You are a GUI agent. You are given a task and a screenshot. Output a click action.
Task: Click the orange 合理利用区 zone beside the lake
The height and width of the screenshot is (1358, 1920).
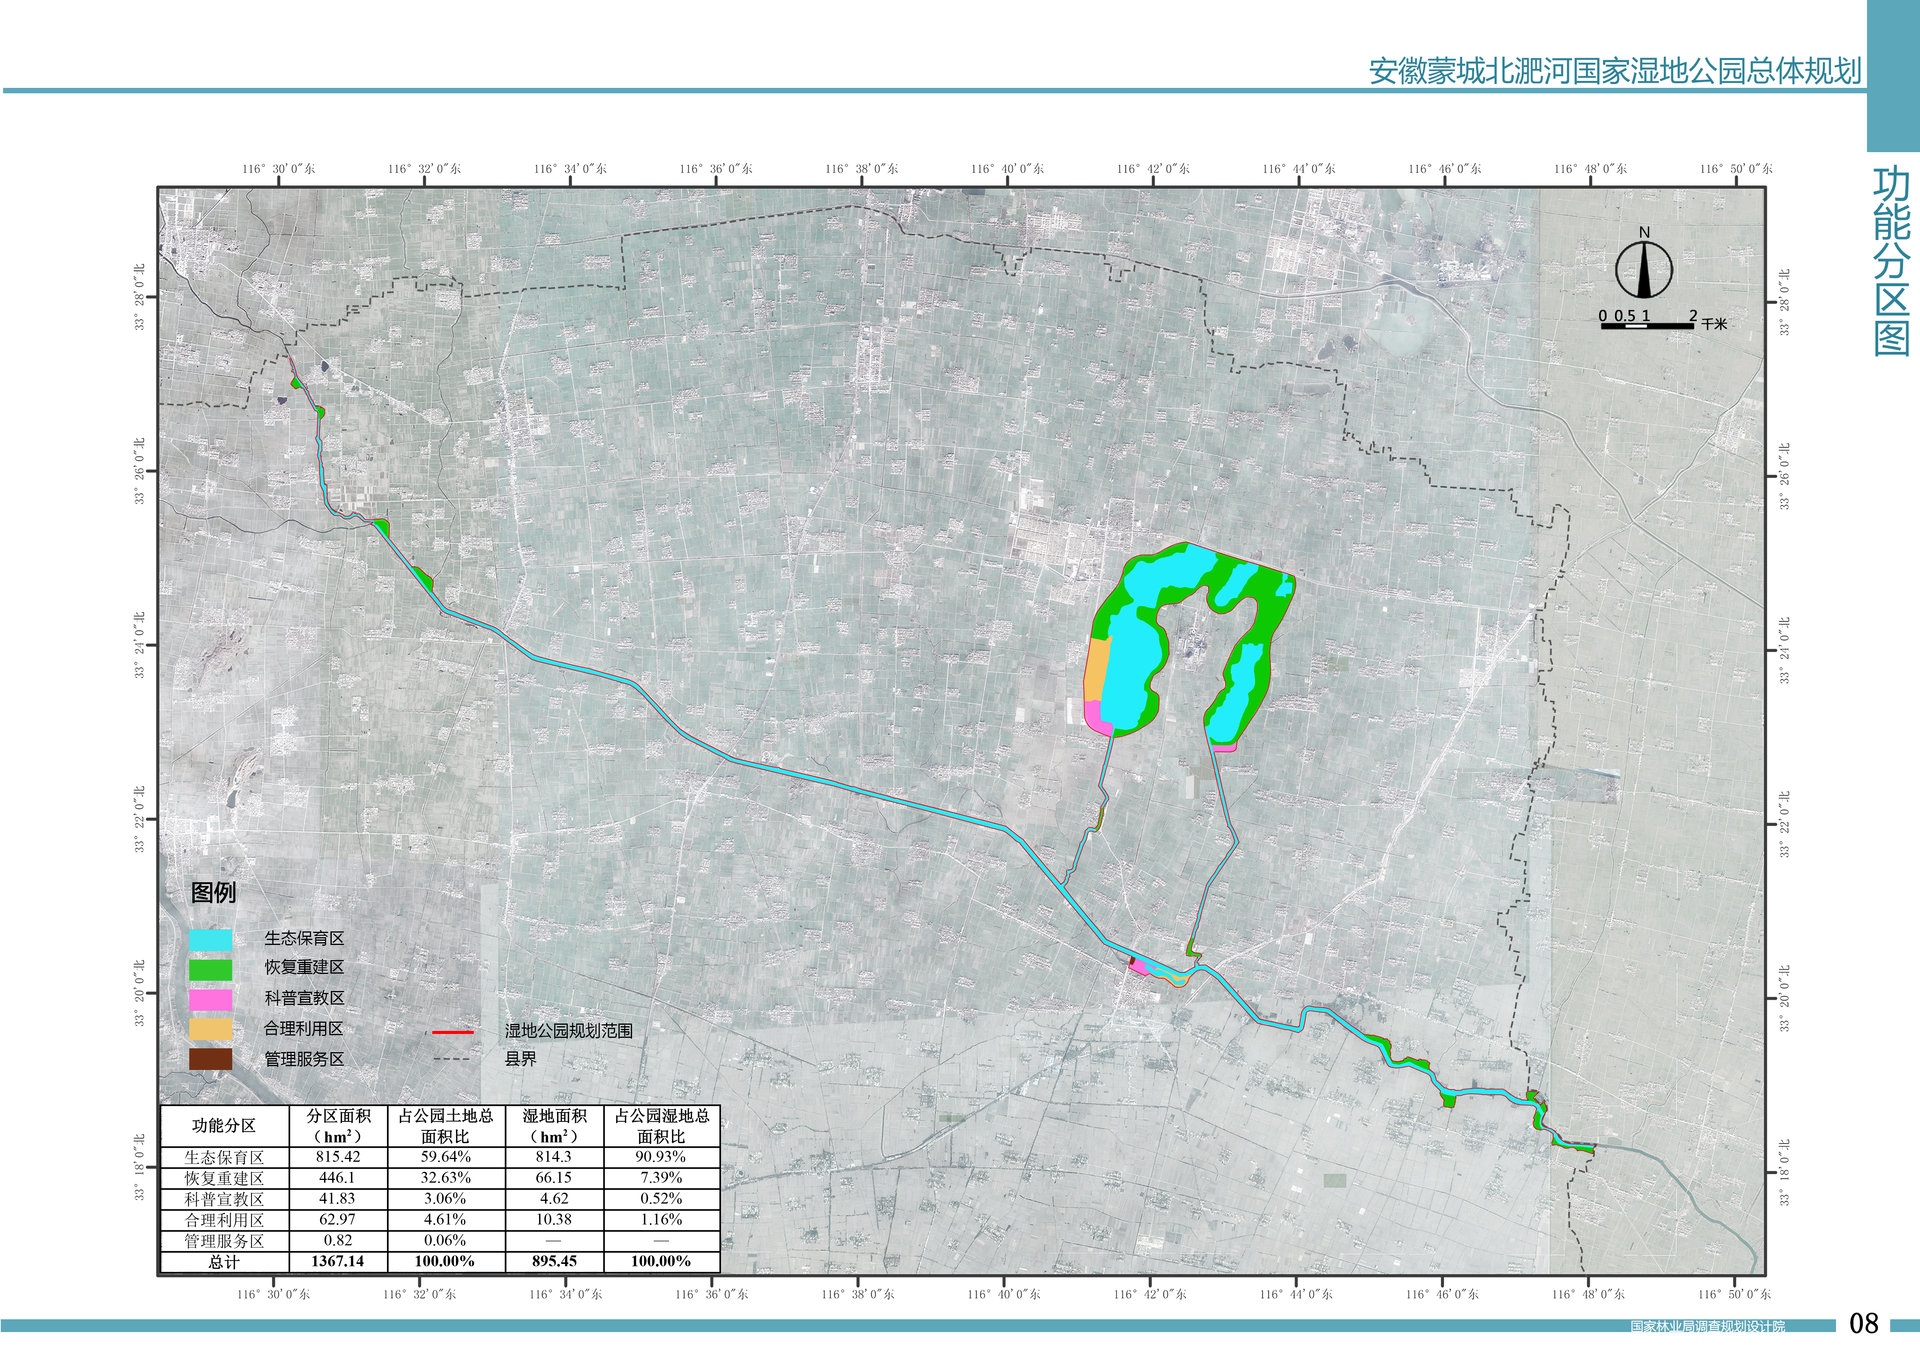(x=1097, y=670)
